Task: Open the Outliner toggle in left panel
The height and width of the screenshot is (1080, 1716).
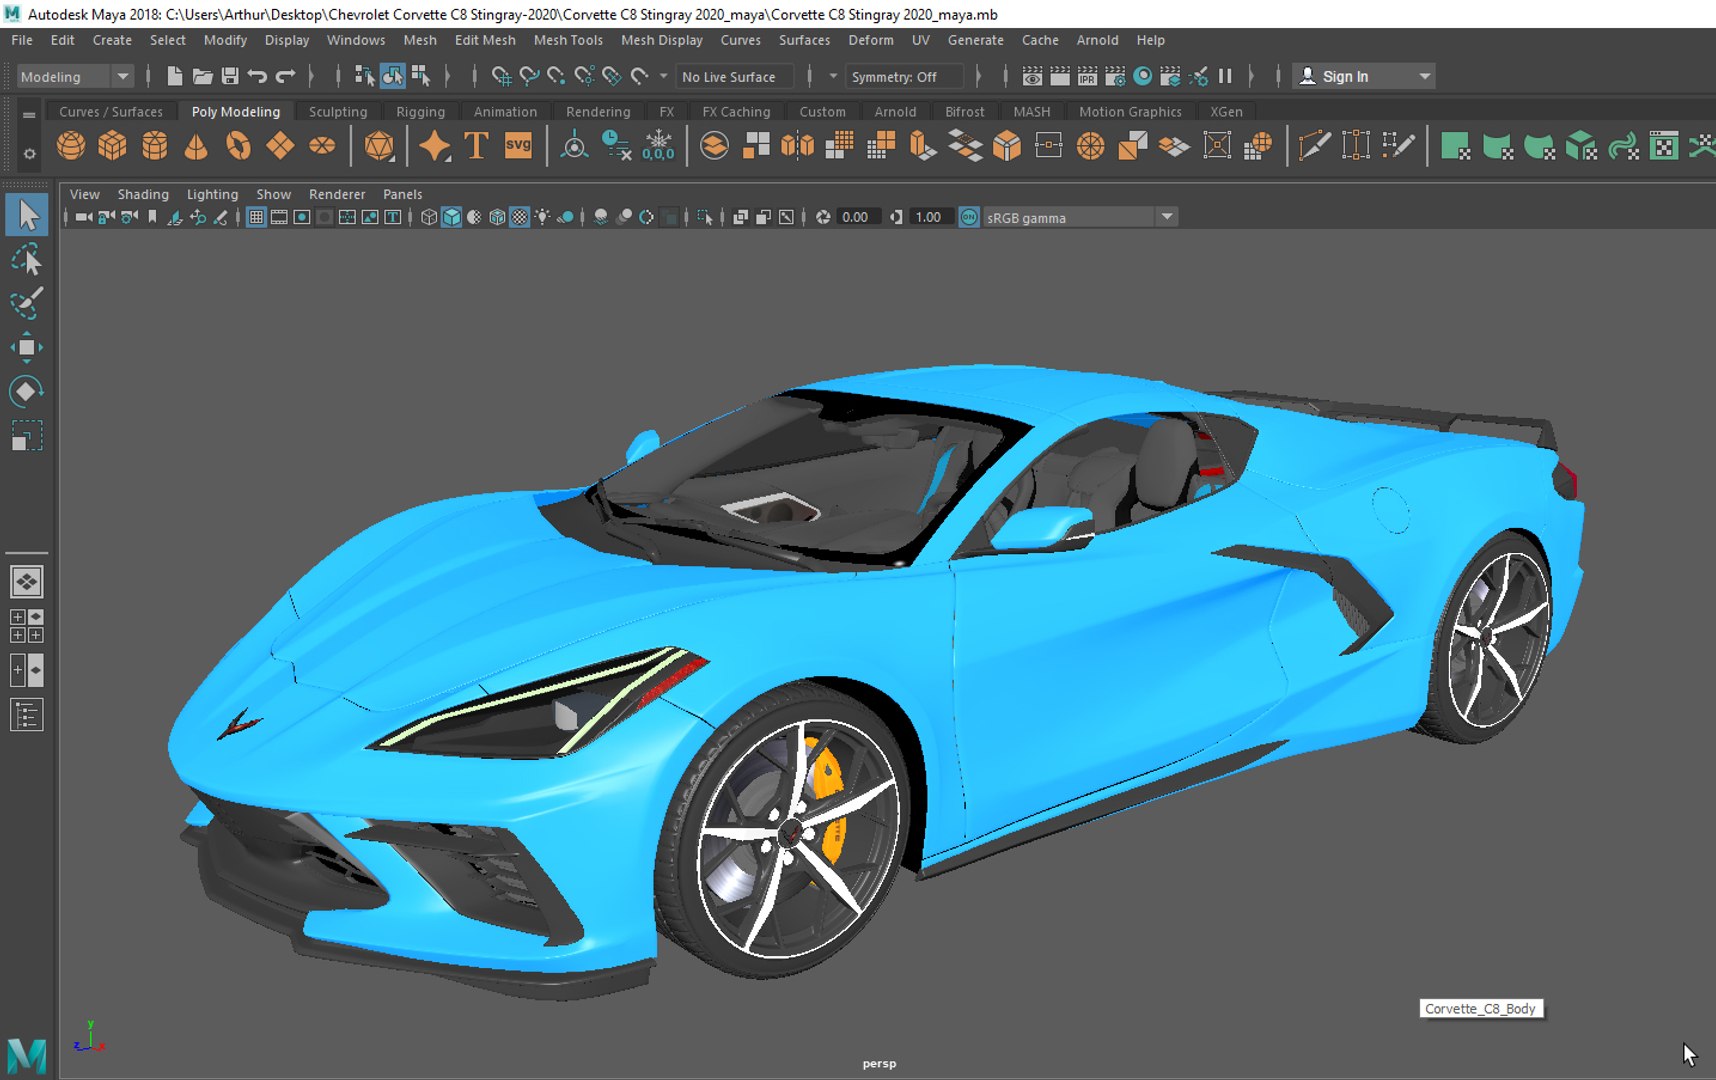Action: [x=27, y=715]
